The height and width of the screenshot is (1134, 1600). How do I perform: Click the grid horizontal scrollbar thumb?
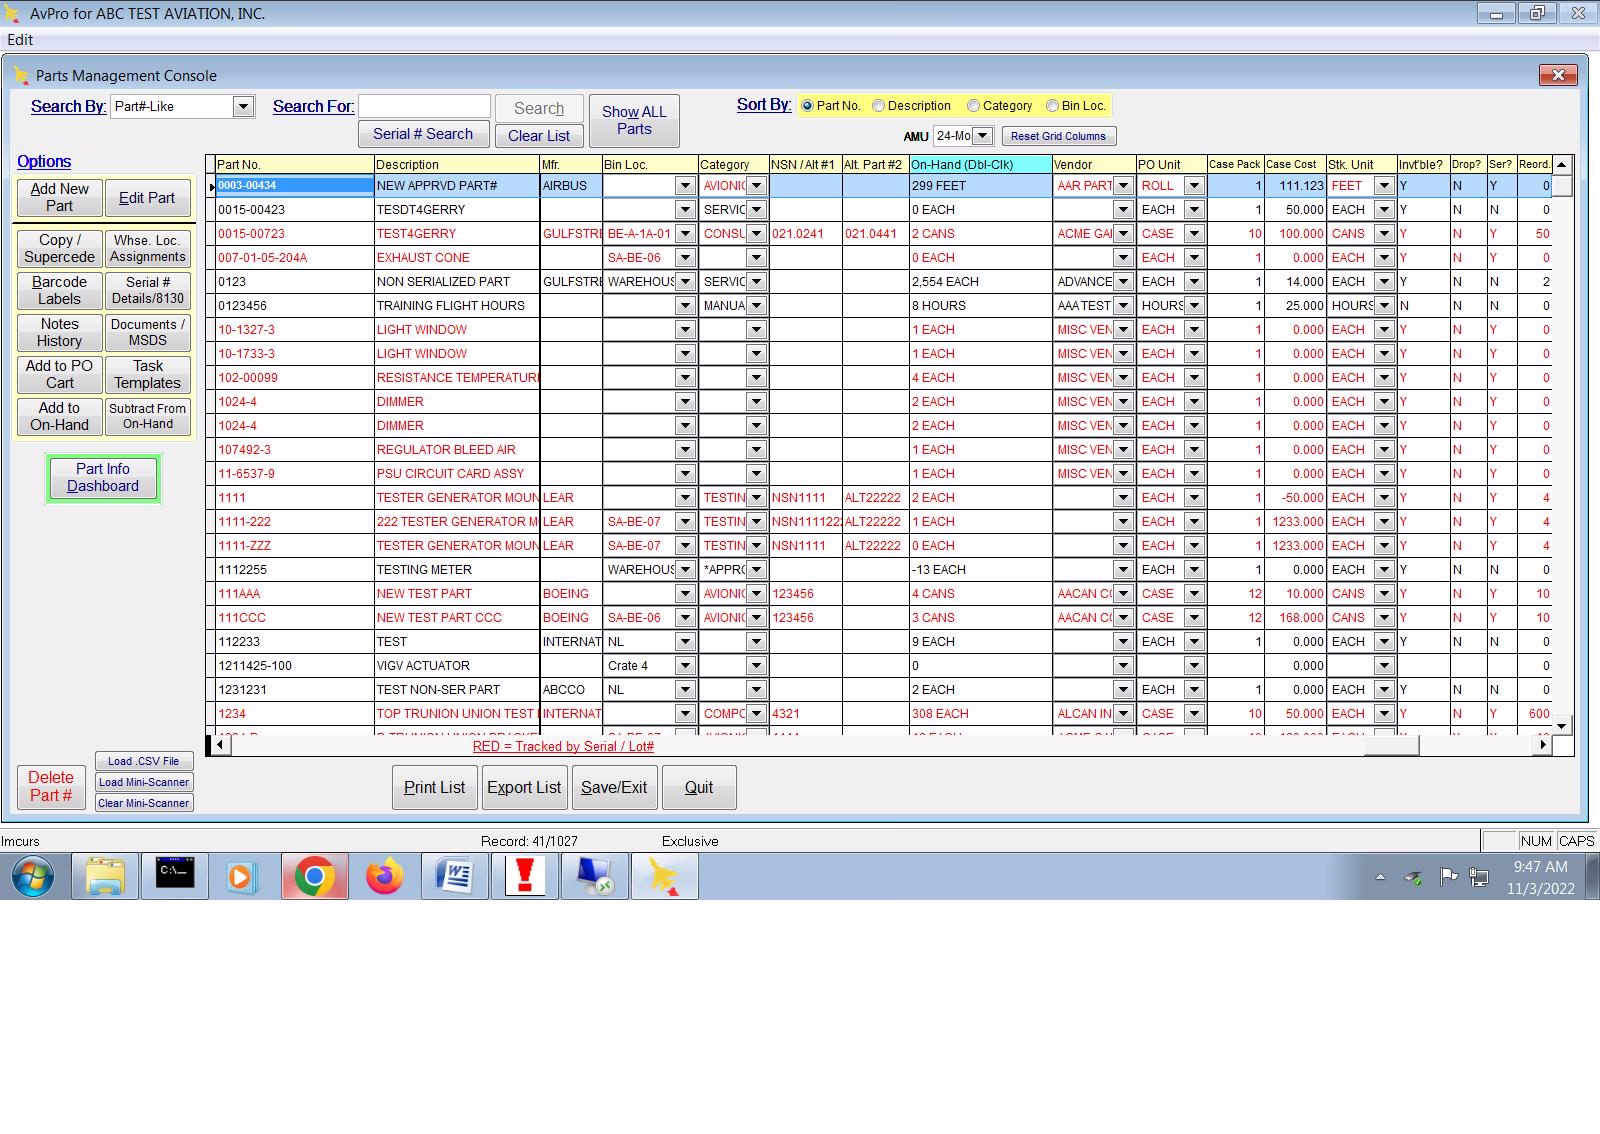tap(1391, 745)
